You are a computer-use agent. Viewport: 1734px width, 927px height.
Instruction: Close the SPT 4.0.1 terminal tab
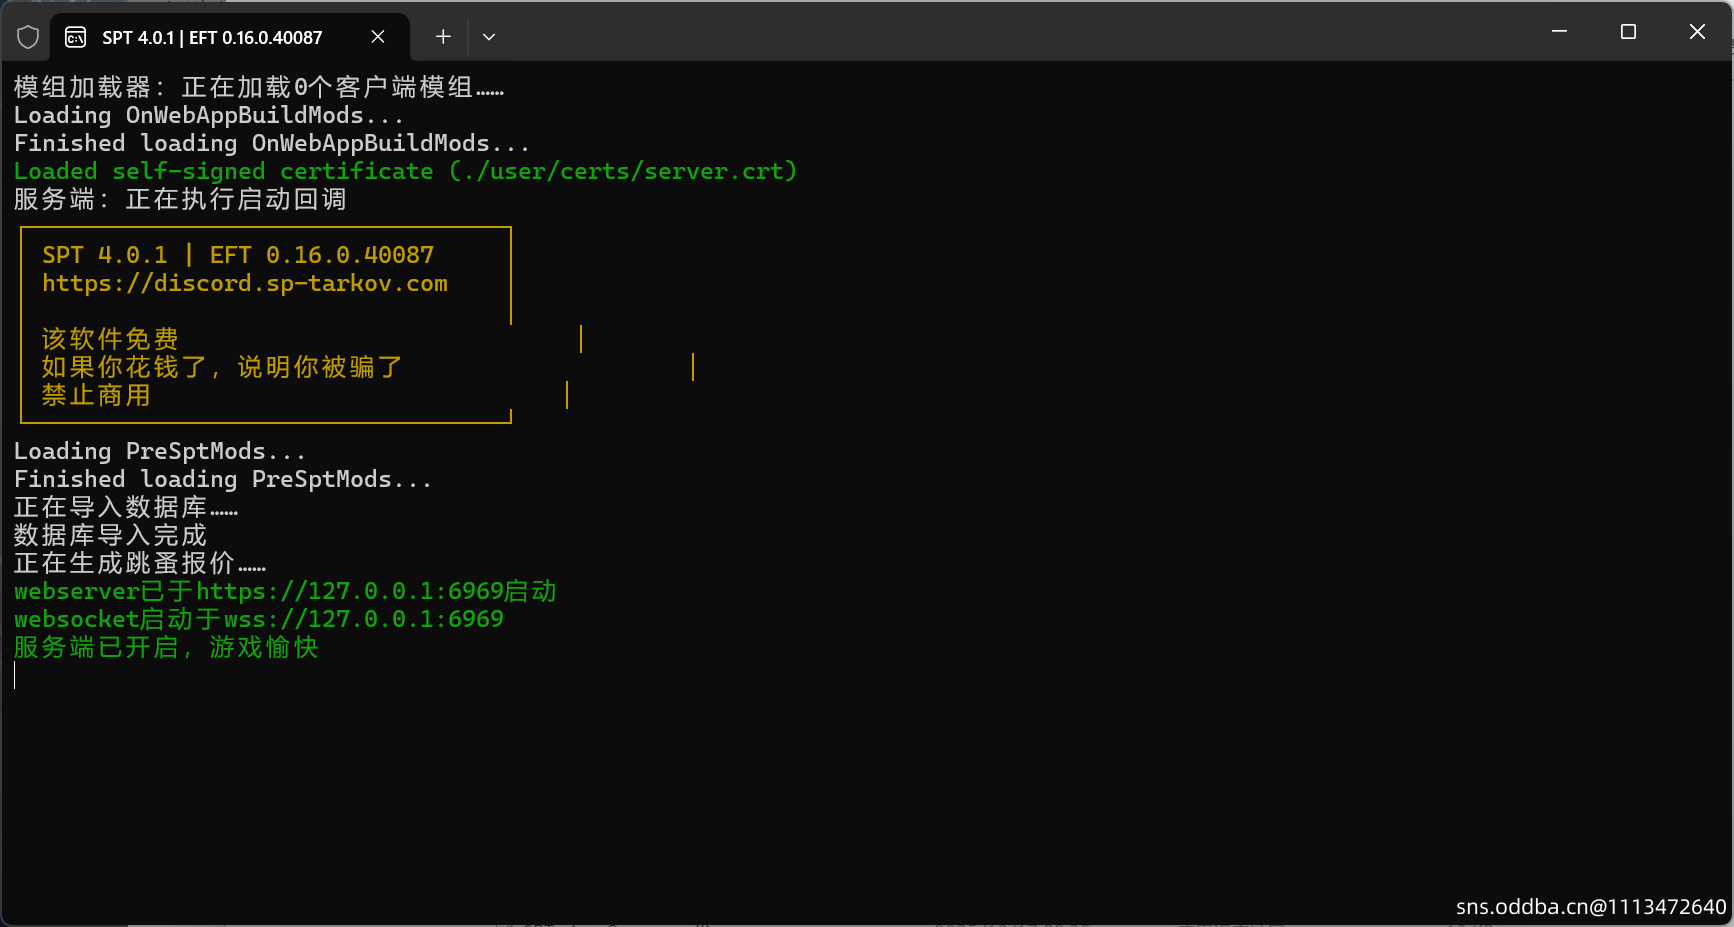378,37
